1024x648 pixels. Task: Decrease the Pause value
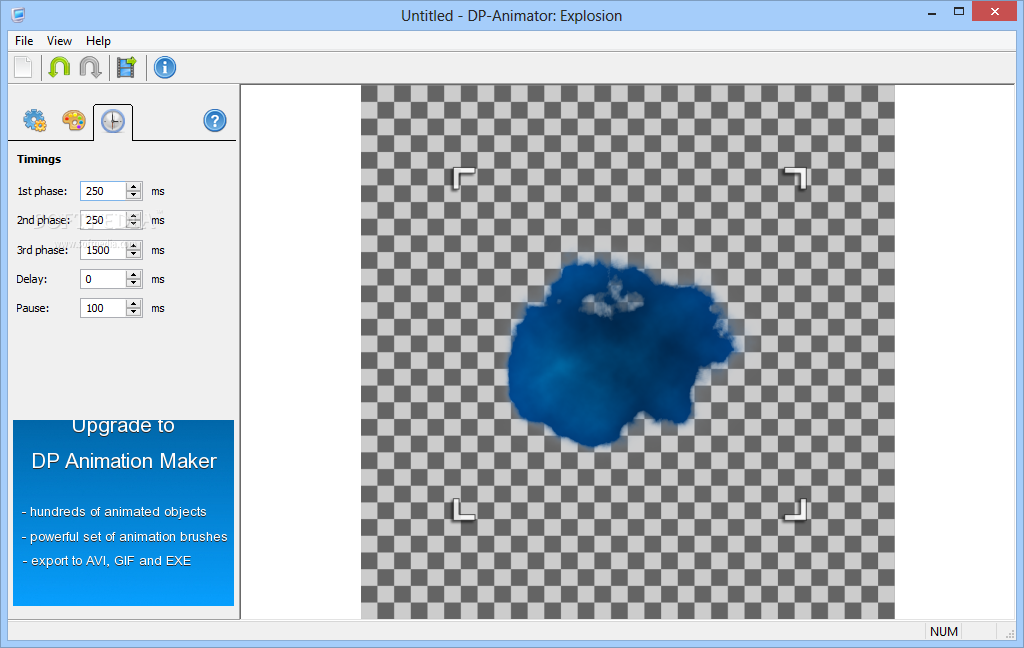tap(134, 312)
